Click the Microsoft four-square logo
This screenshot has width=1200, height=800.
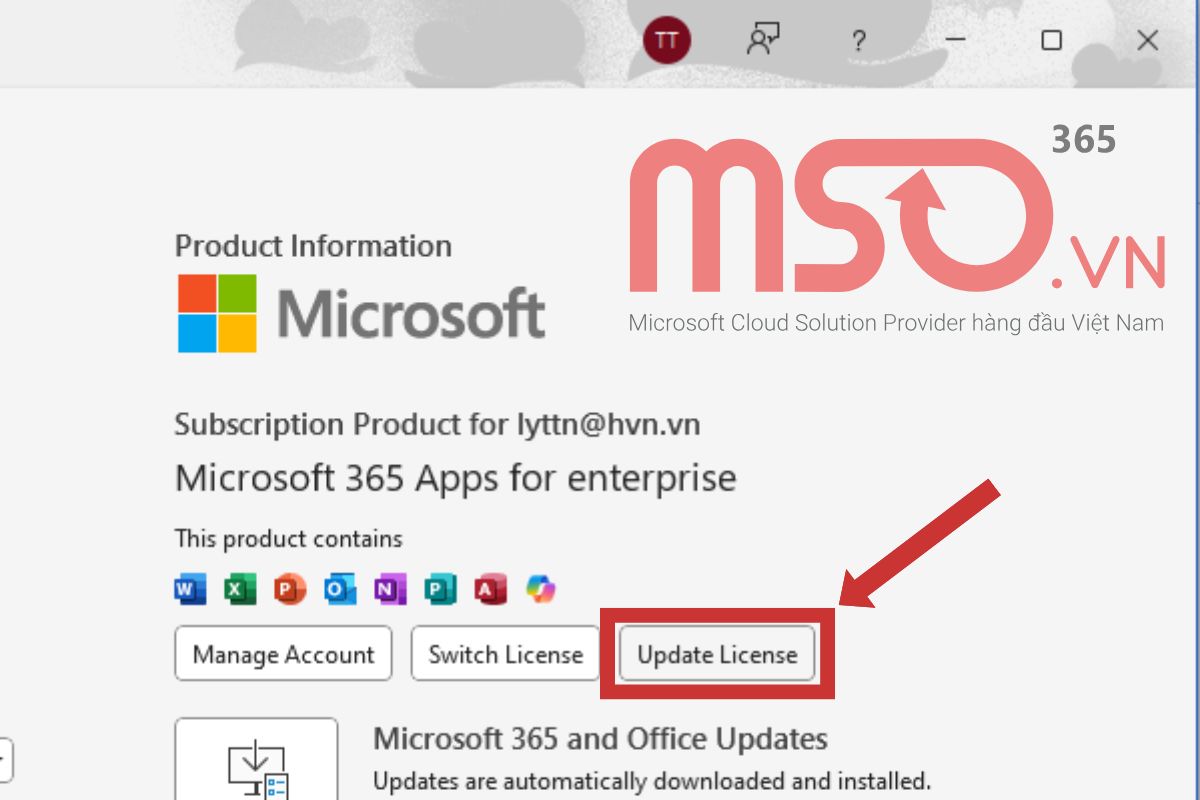point(217,313)
